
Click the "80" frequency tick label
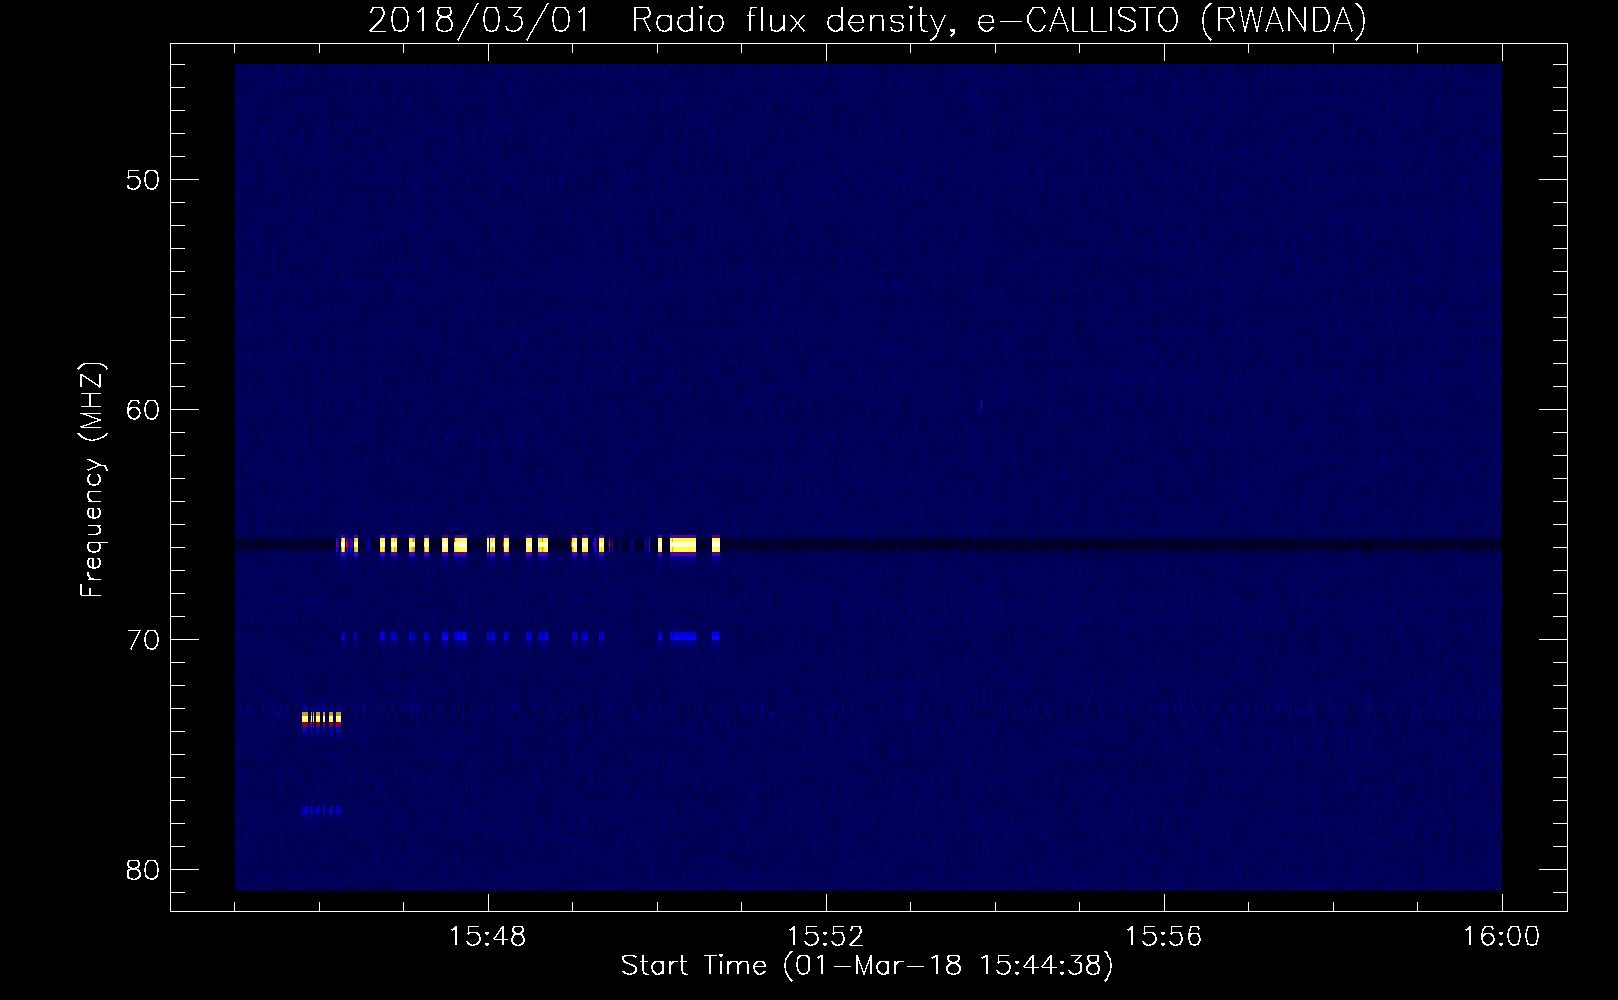[x=142, y=870]
